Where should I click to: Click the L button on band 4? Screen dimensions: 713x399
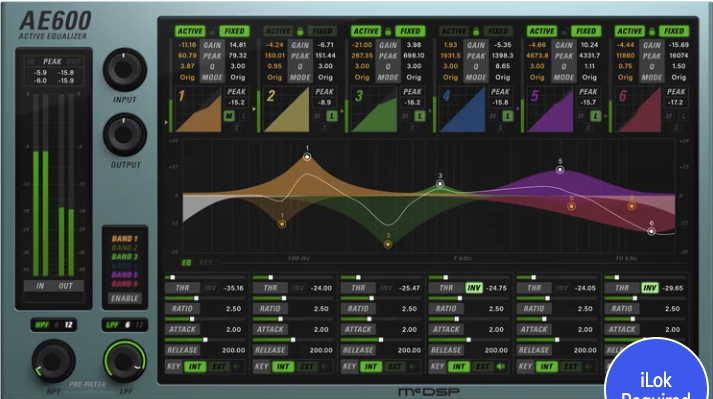pos(507,116)
